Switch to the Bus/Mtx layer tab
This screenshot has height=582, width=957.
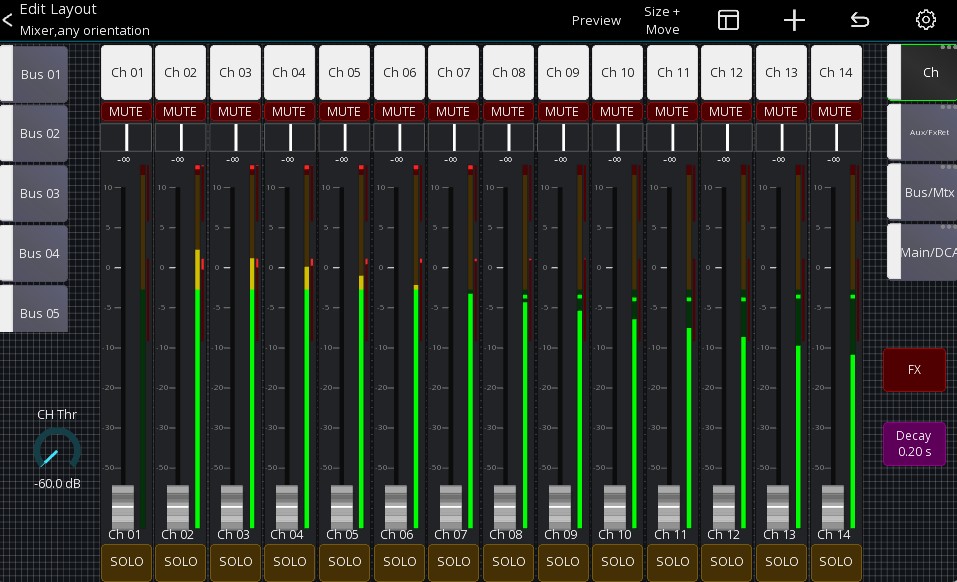point(922,192)
